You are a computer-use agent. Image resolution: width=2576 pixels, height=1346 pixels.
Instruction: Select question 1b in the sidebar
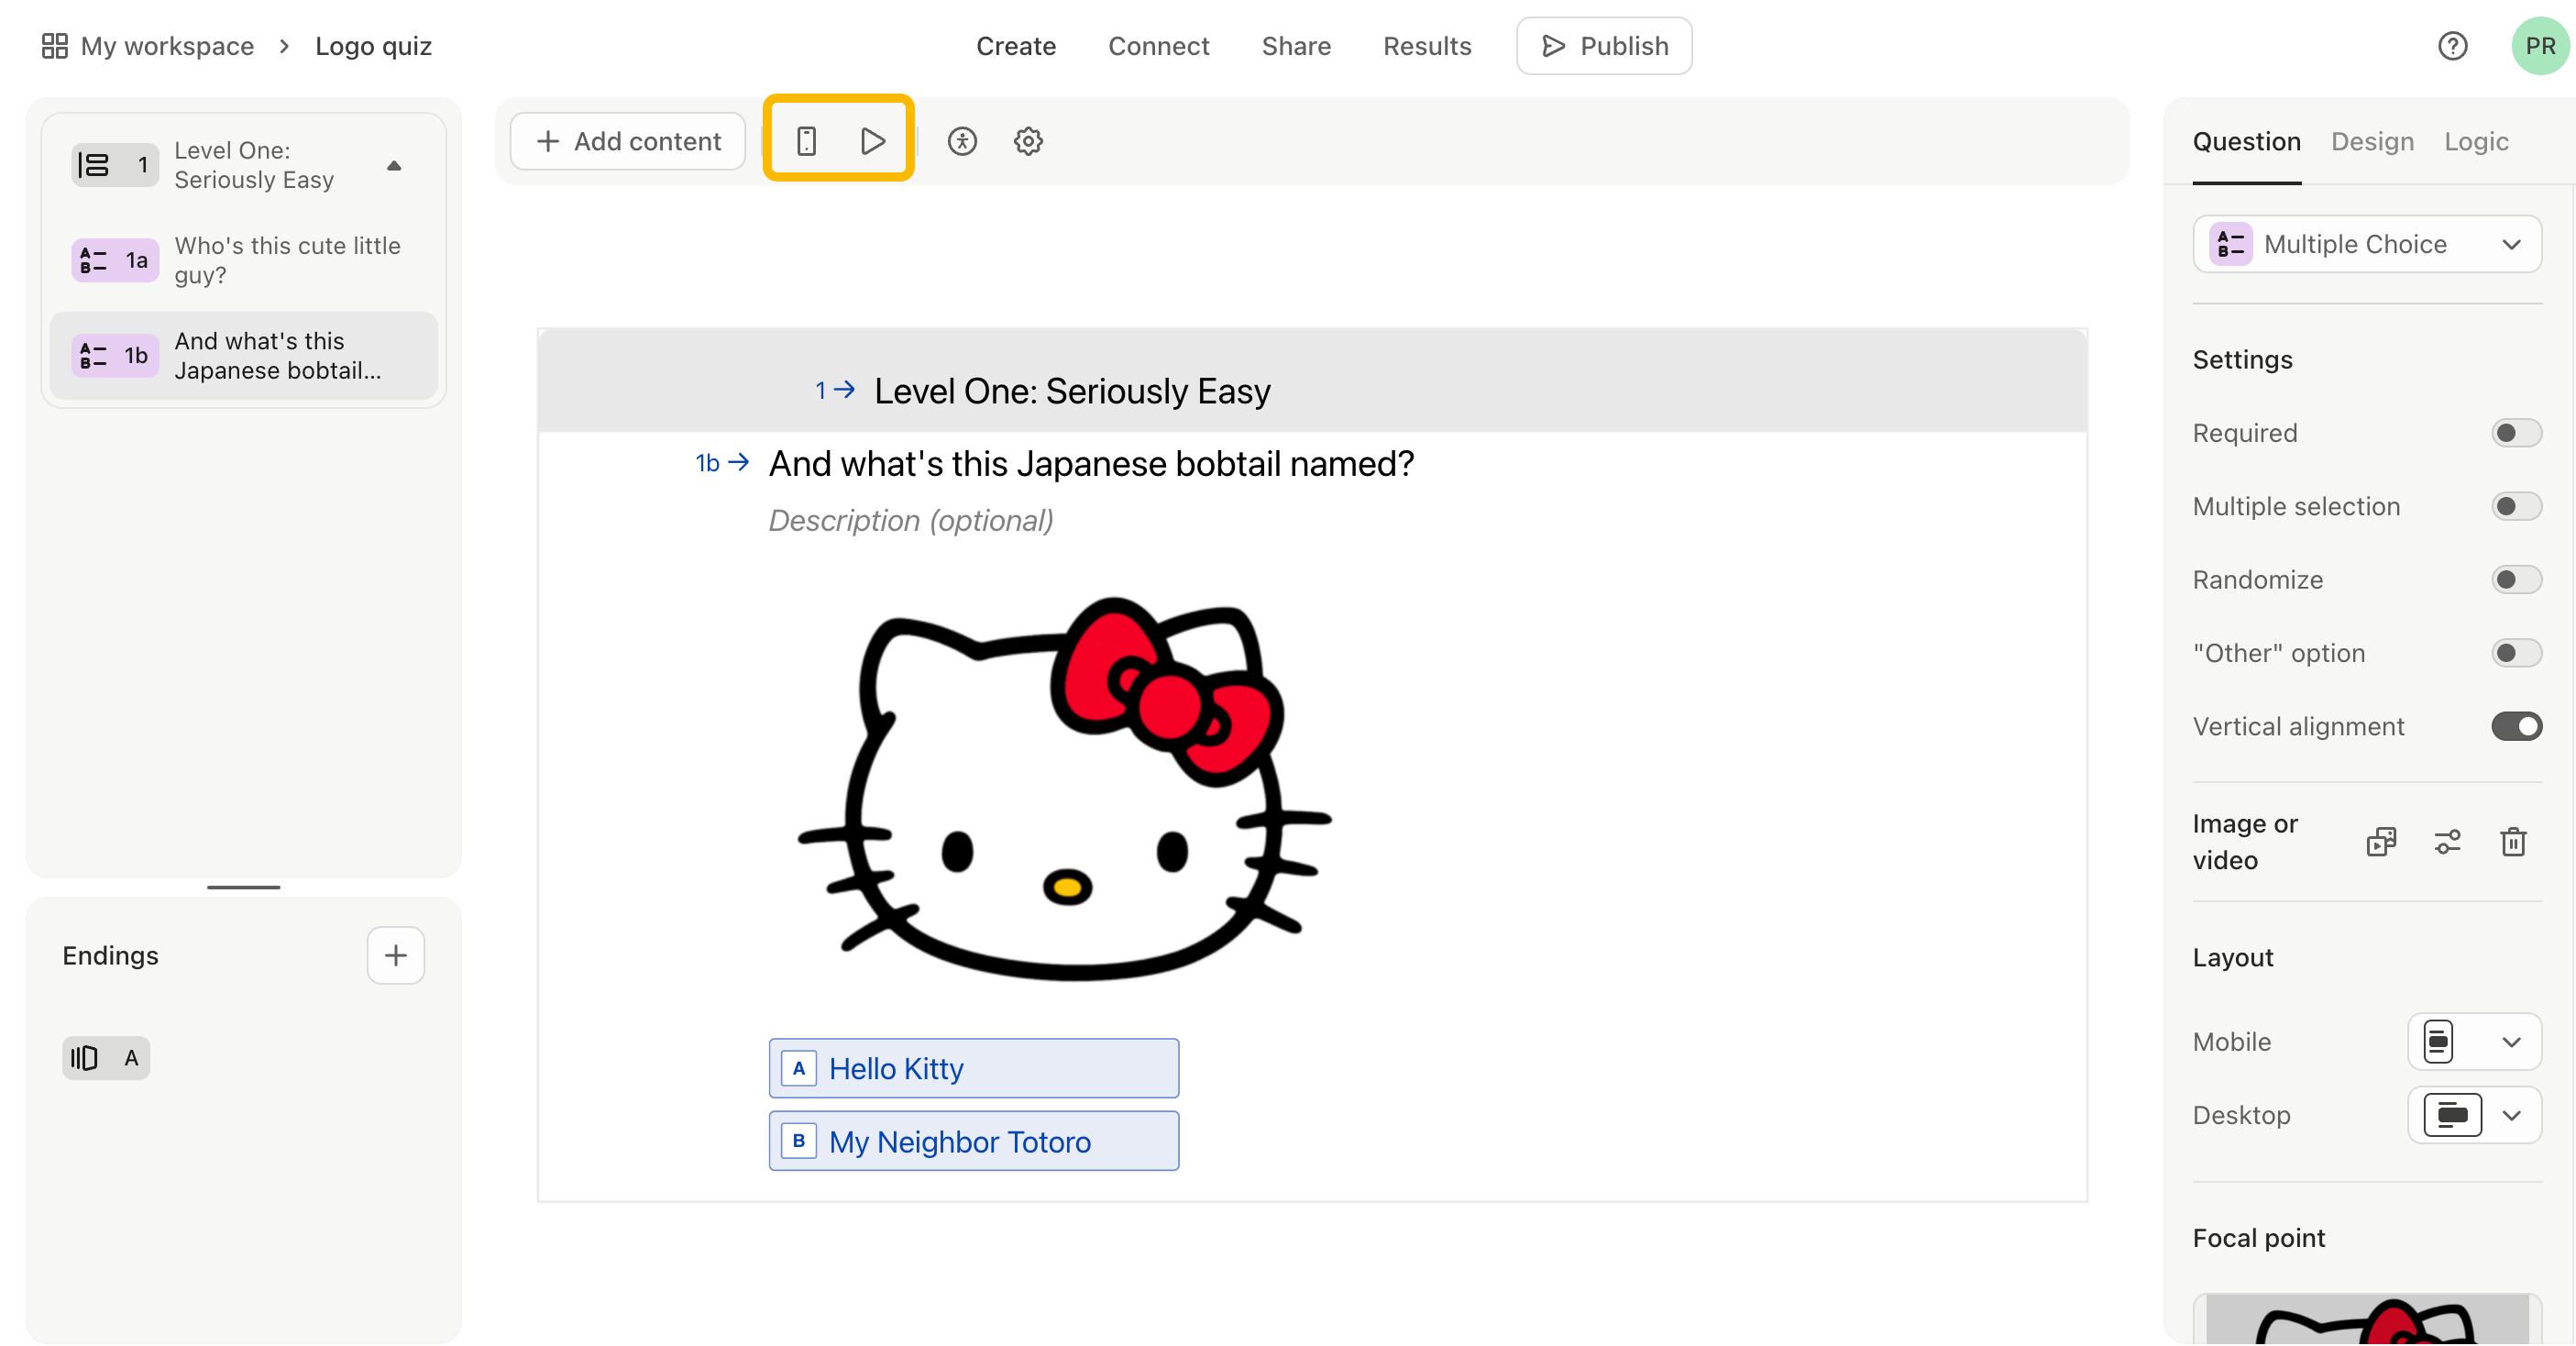(x=244, y=355)
